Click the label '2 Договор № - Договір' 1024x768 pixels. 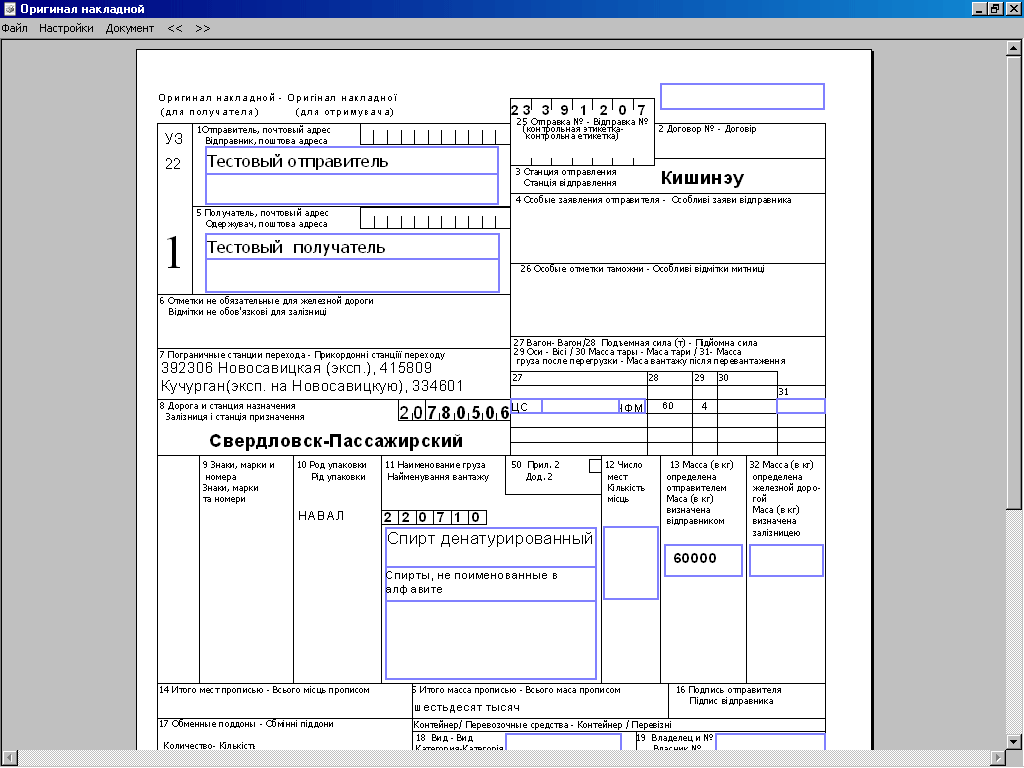coord(707,129)
